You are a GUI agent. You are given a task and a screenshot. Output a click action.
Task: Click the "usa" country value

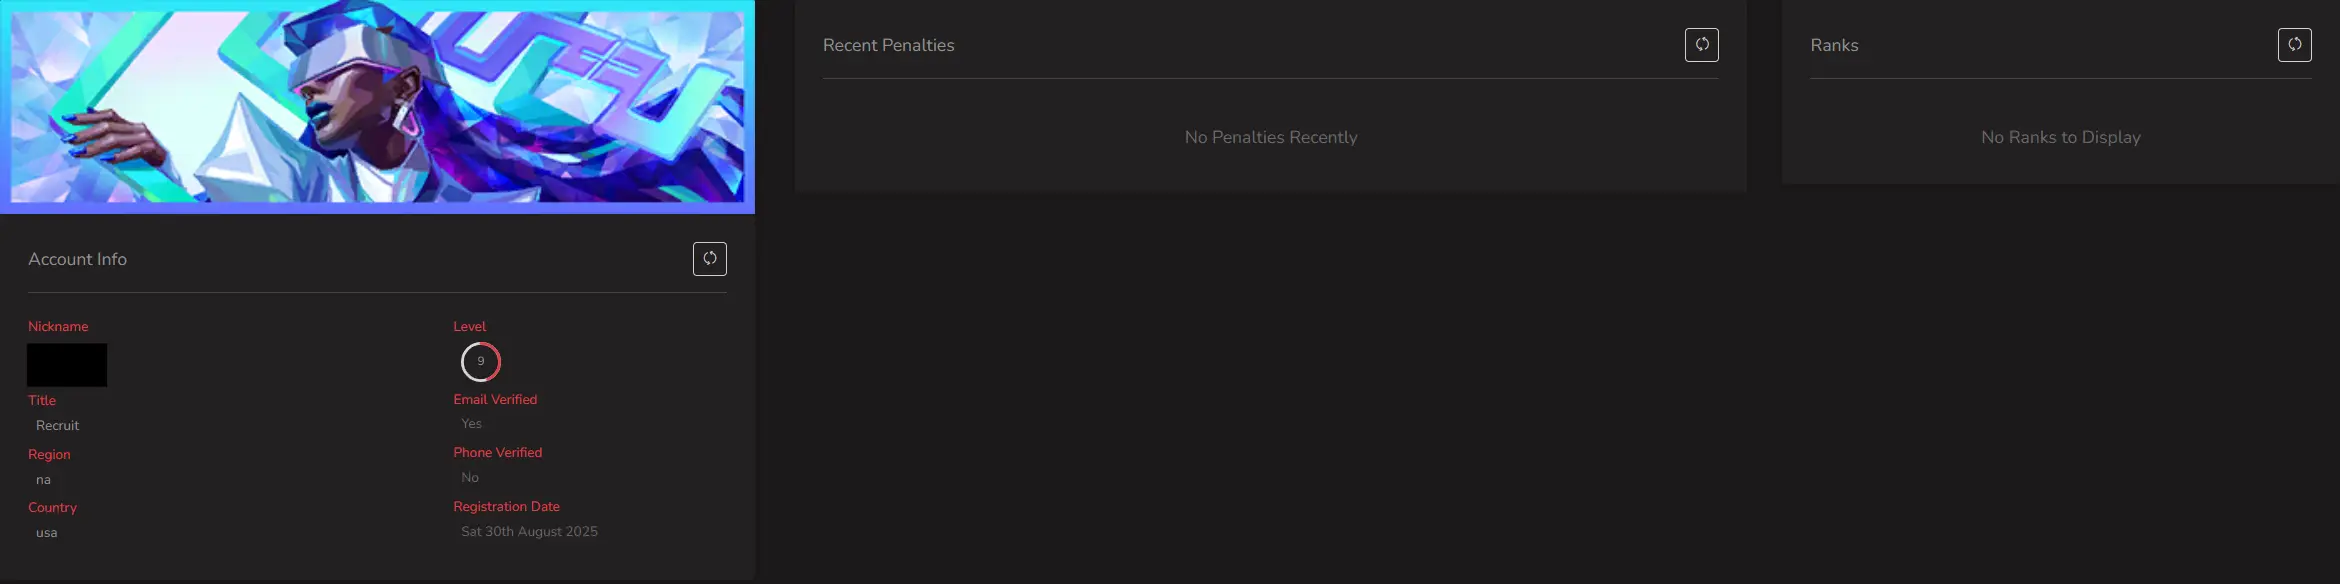pyautogui.click(x=46, y=532)
